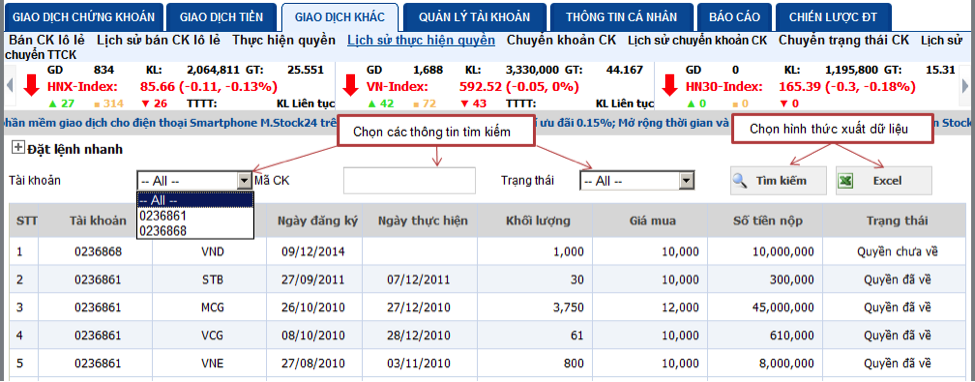Screen dimensions: 975x382
Task: Choose account 0236868 from the dropdown list
Action: (x=195, y=231)
